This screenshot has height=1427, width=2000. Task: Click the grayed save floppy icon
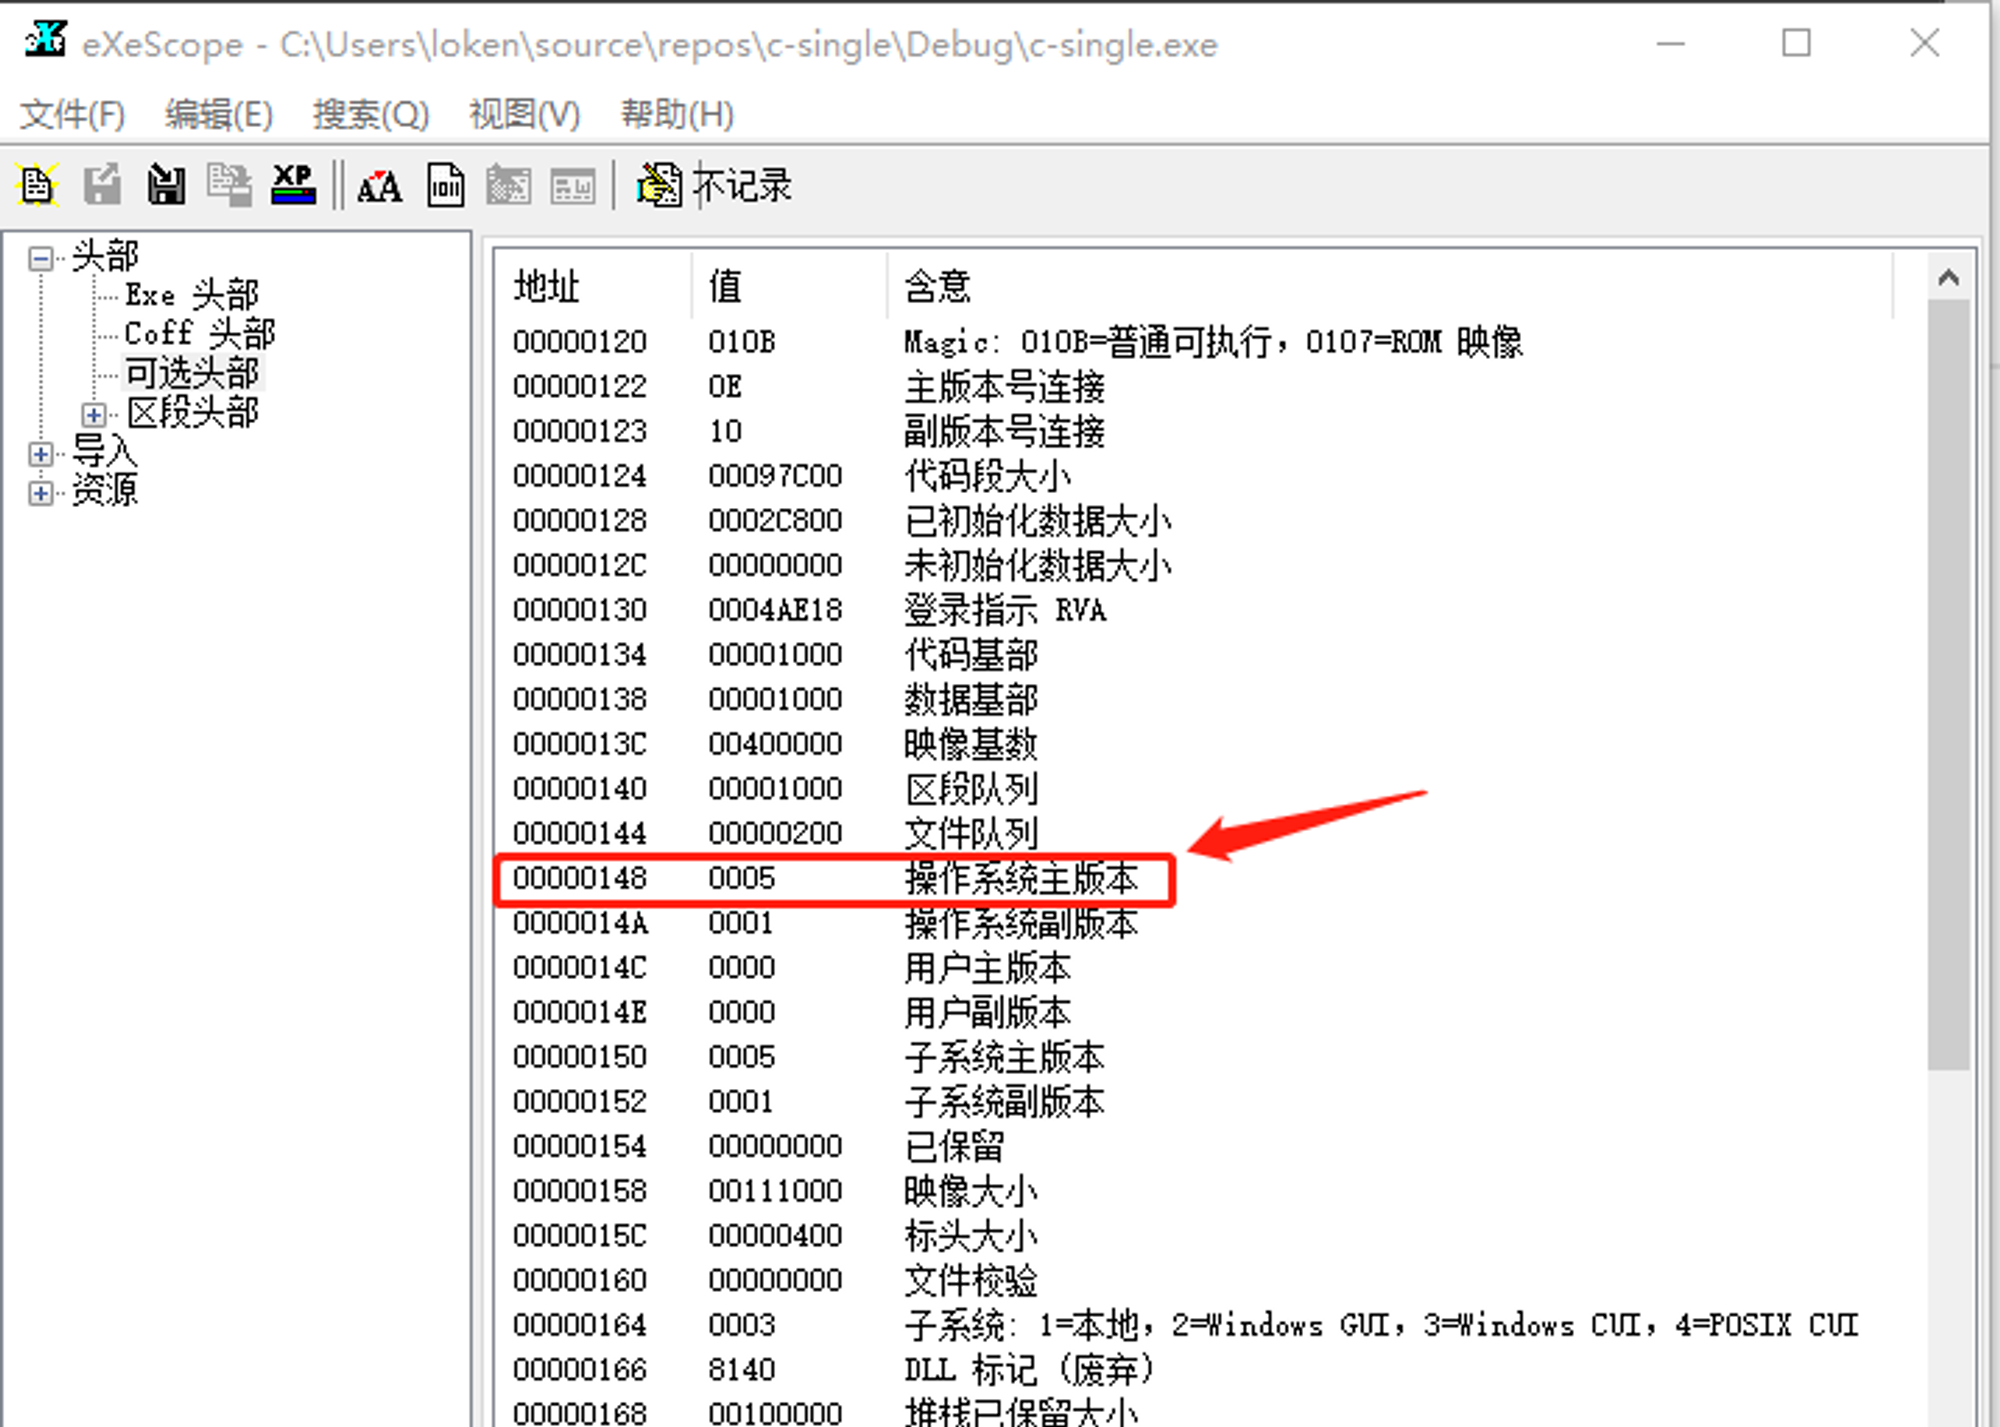[102, 185]
